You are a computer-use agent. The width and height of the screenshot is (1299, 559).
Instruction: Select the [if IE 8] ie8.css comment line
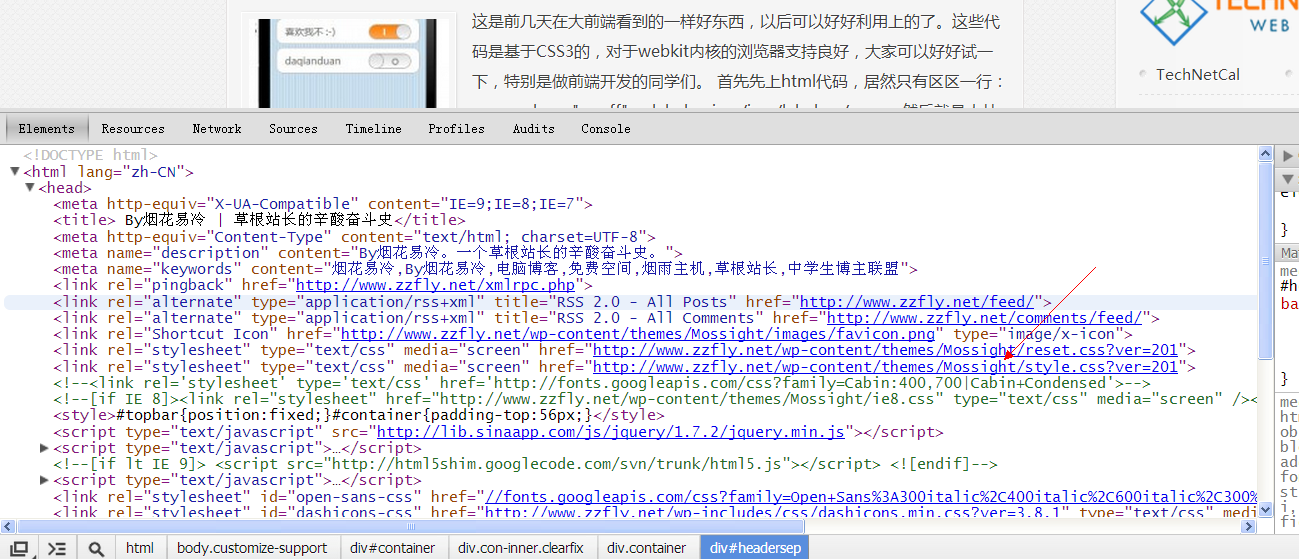point(655,399)
